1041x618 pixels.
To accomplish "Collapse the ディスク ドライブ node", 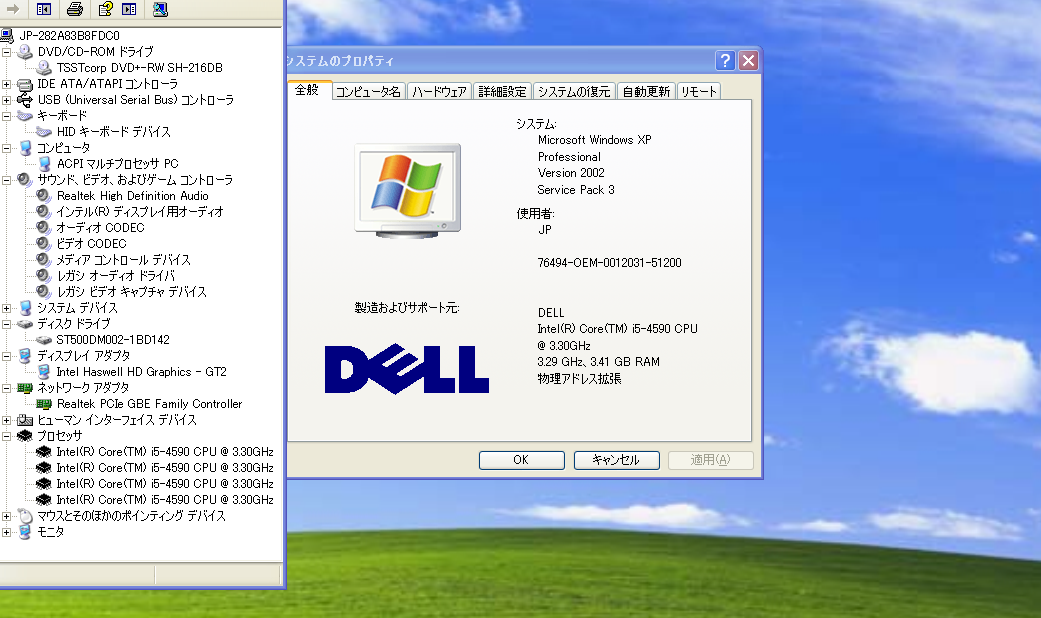I will point(7,324).
